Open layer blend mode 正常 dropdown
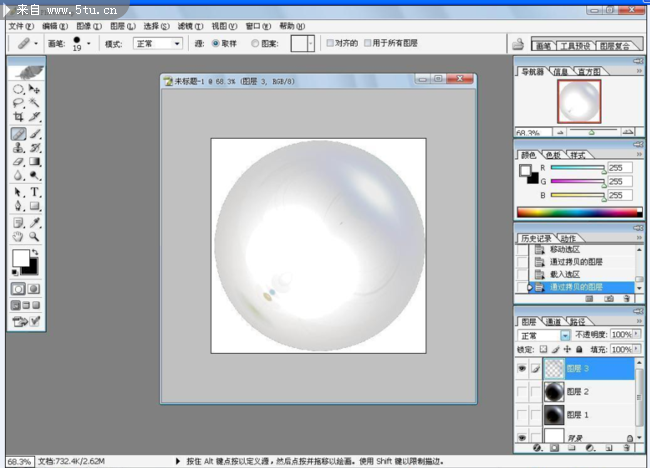 pos(565,335)
